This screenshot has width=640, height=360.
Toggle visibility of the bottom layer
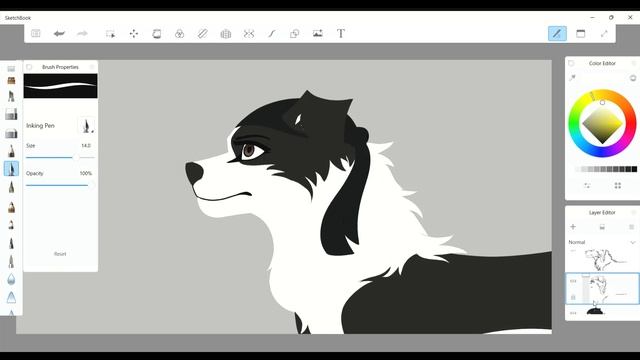(x=573, y=313)
